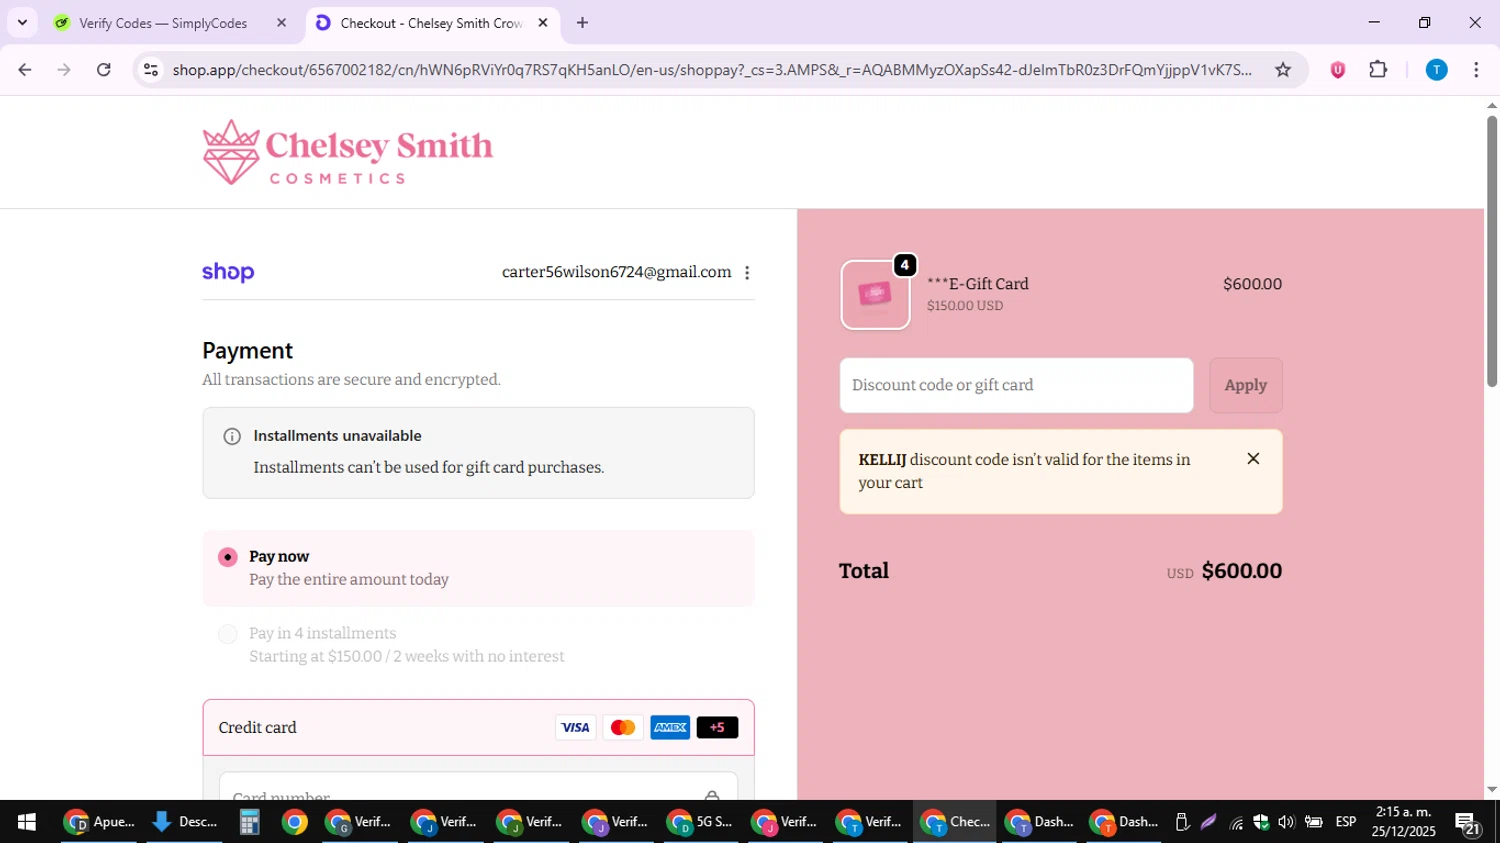Click the address bar URL
1500x843 pixels.
[x=711, y=70]
